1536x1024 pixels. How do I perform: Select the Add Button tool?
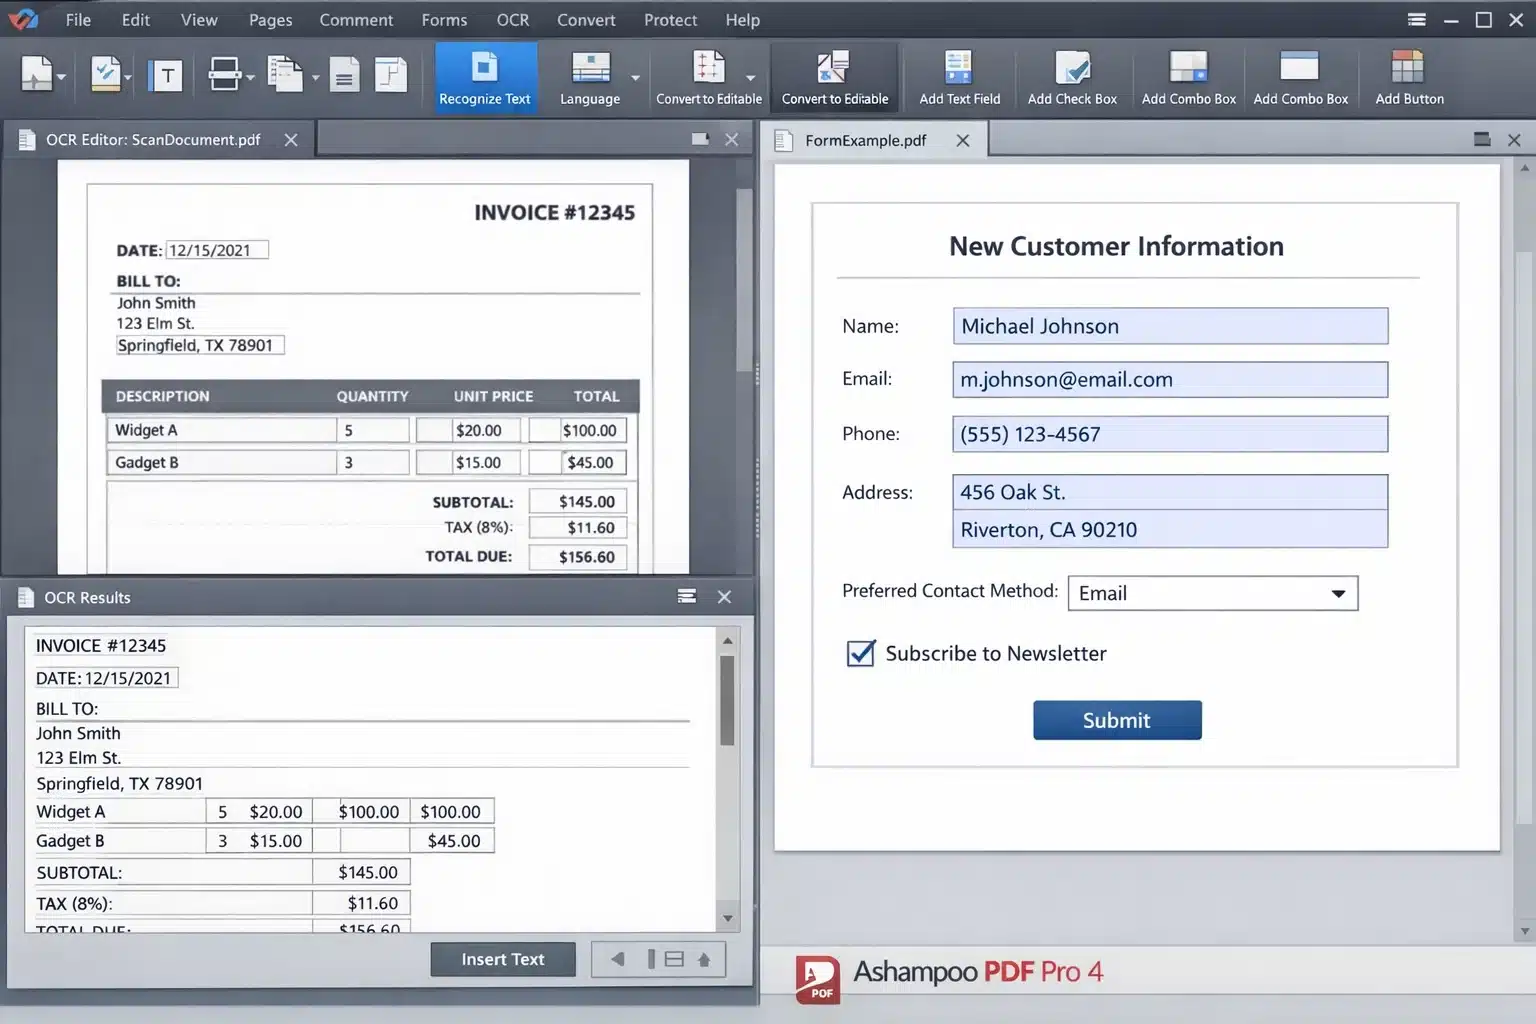1408,77
